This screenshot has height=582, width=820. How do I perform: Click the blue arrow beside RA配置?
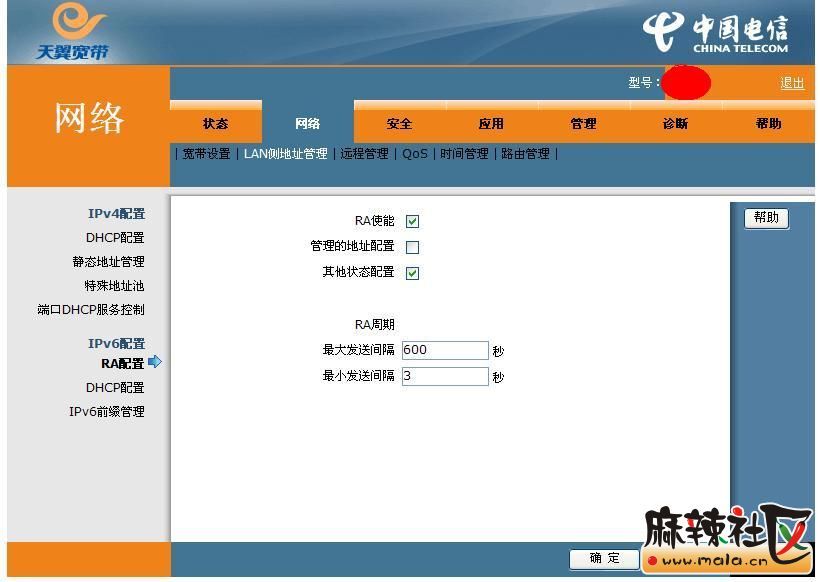(x=154, y=362)
